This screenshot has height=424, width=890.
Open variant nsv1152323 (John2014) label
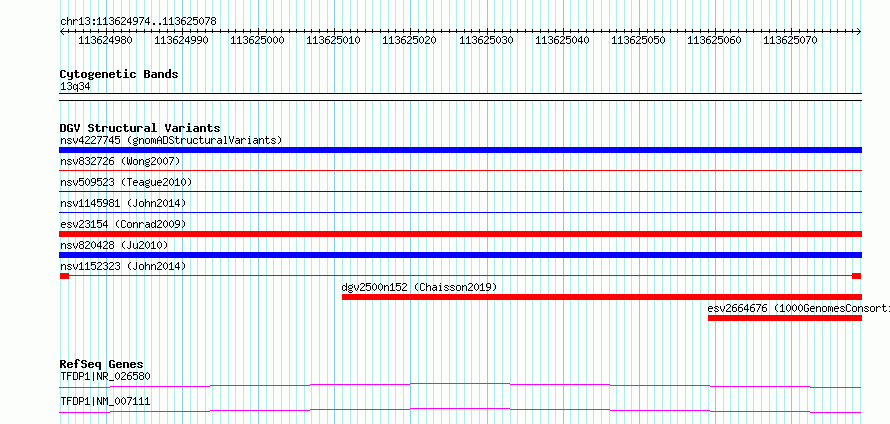coord(123,266)
